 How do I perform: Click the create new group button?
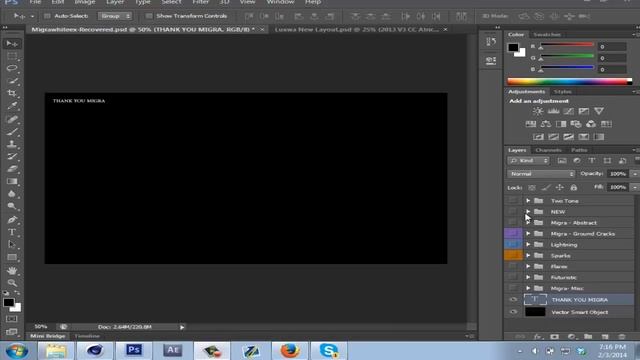tap(588, 337)
